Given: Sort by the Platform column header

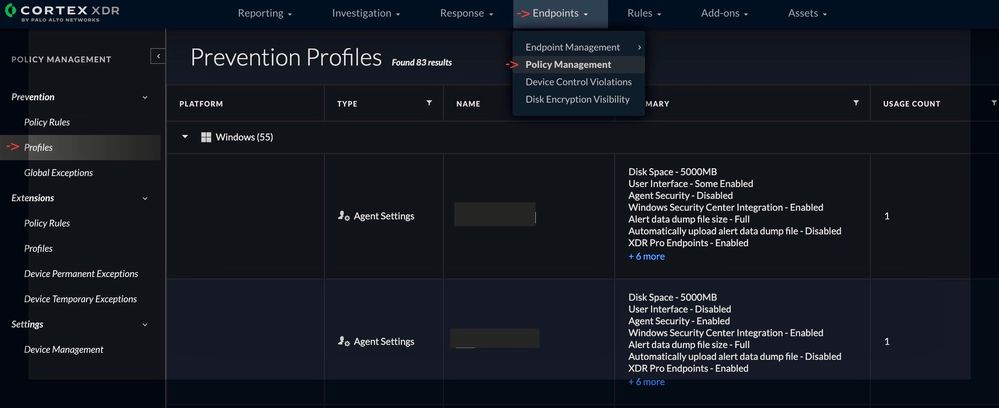Looking at the screenshot, I should click(x=201, y=103).
